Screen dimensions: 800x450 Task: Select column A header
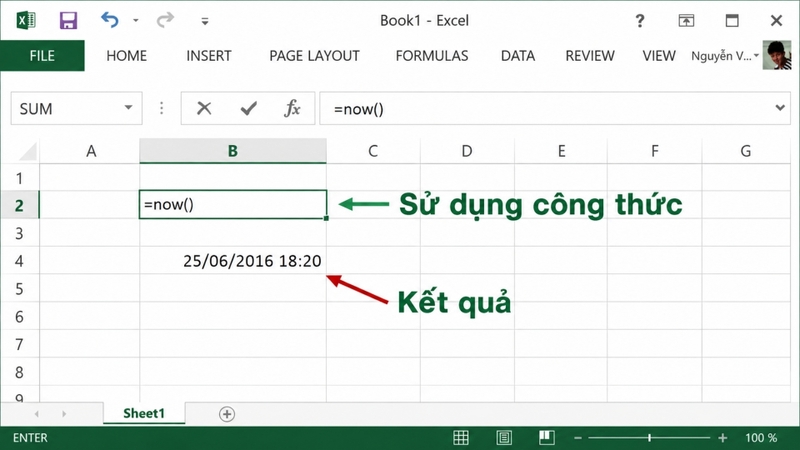coord(90,151)
